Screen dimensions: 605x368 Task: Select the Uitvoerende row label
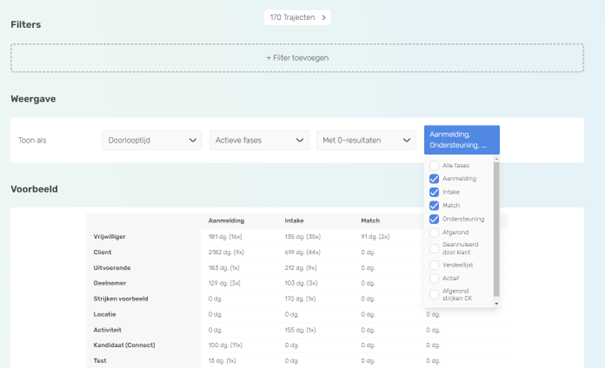112,268
